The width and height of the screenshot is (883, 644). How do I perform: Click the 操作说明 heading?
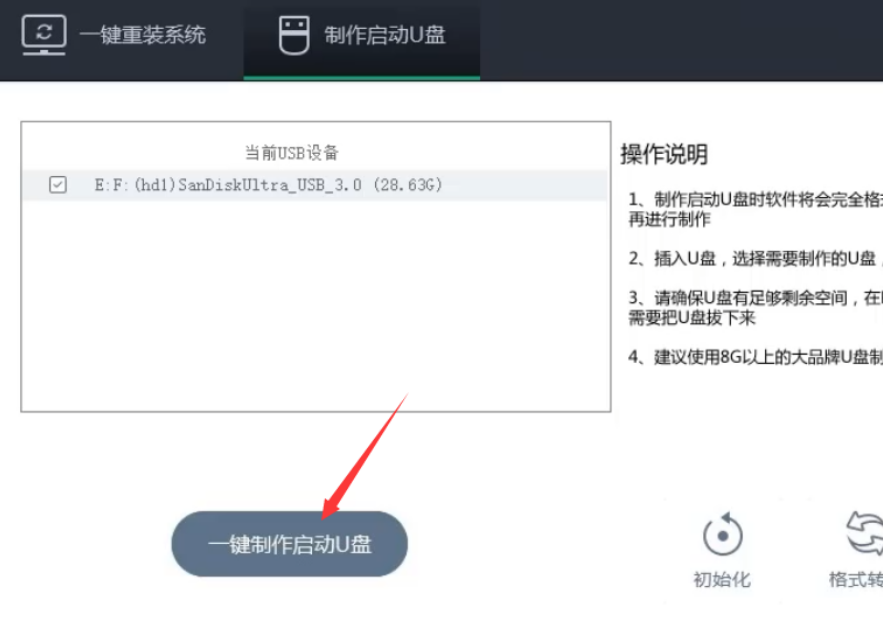tap(664, 154)
